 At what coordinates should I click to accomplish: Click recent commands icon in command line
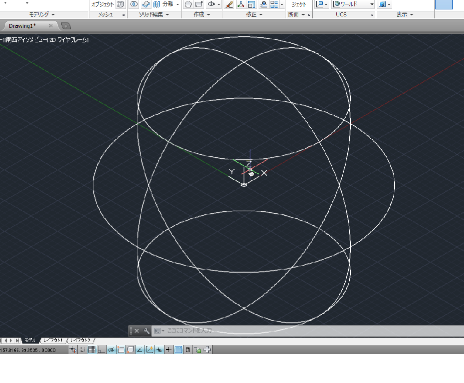[x=158, y=331]
